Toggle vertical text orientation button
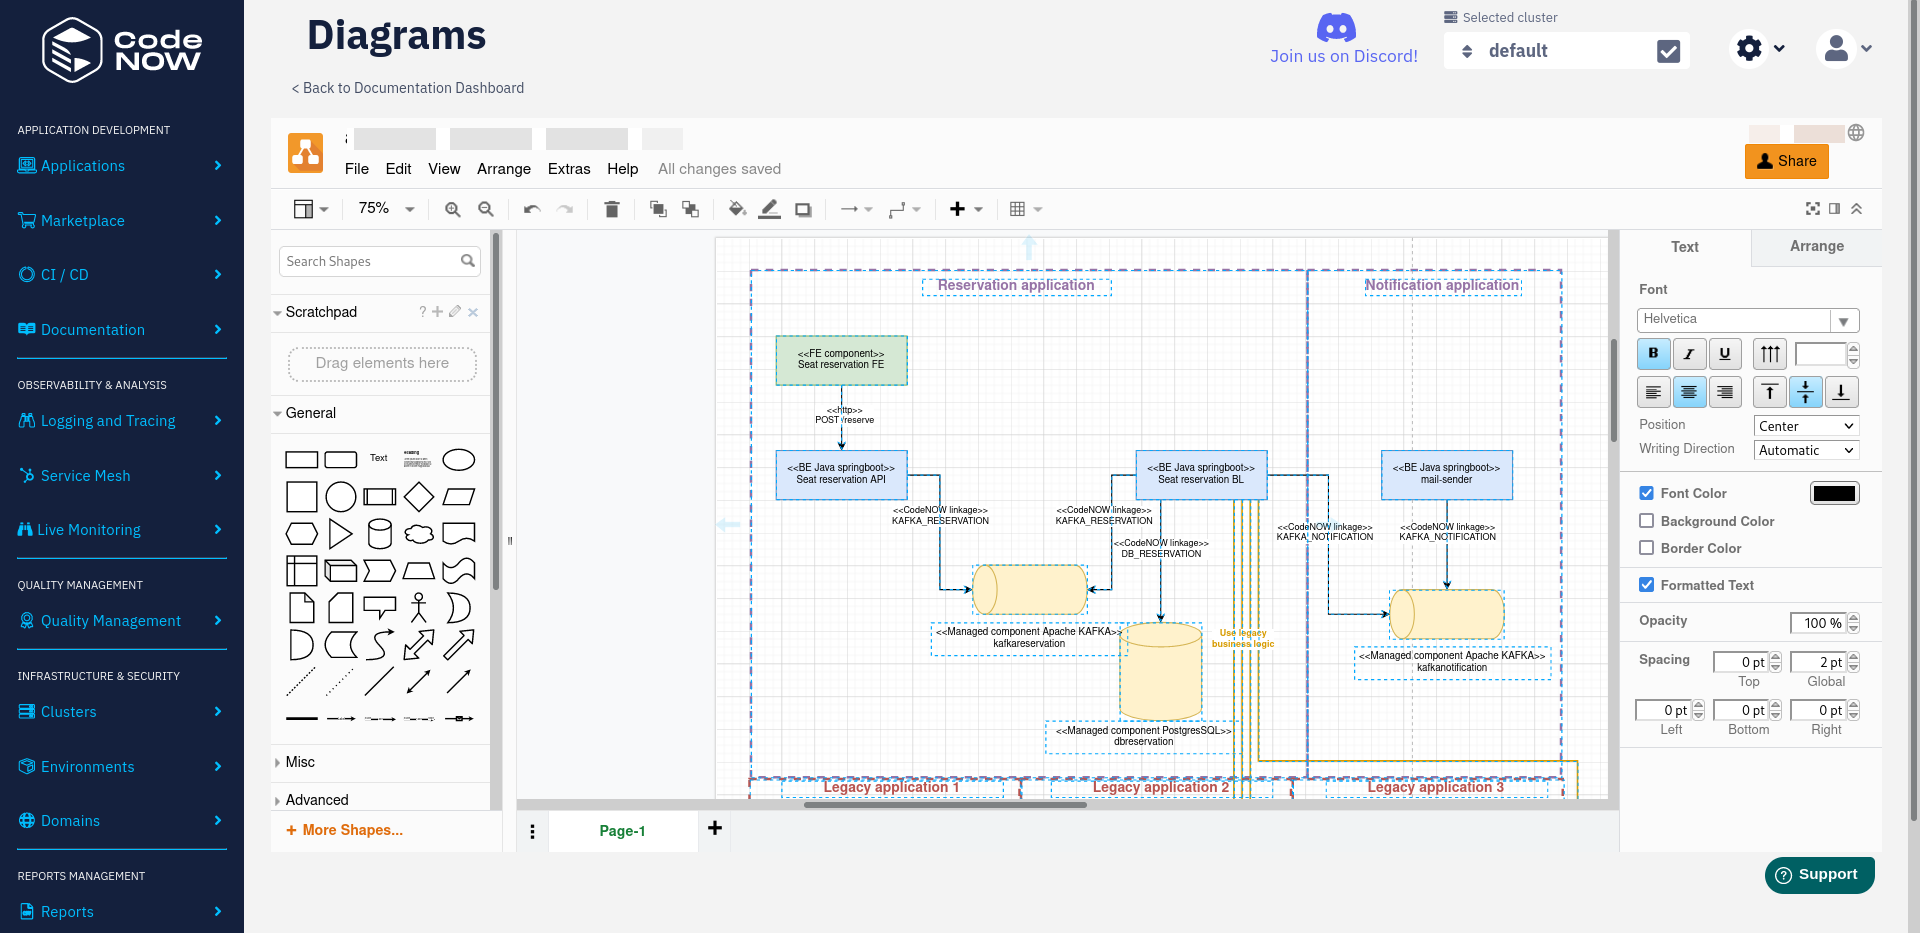The image size is (1920, 933). 1770,353
